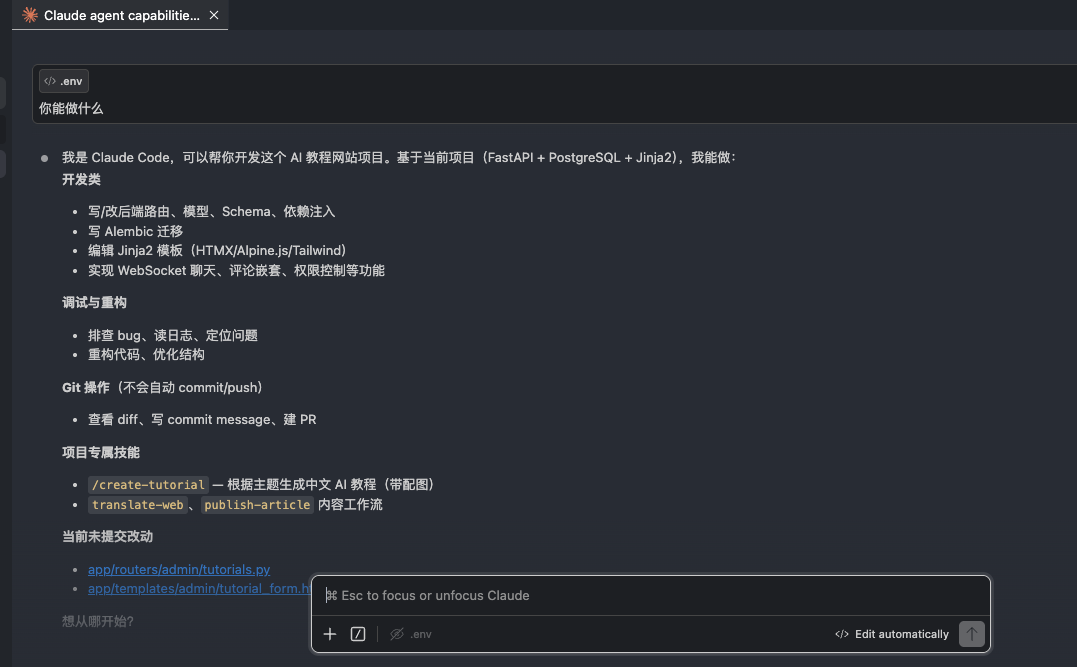
Task: Click the translate-web code snippet
Action: pos(137,505)
